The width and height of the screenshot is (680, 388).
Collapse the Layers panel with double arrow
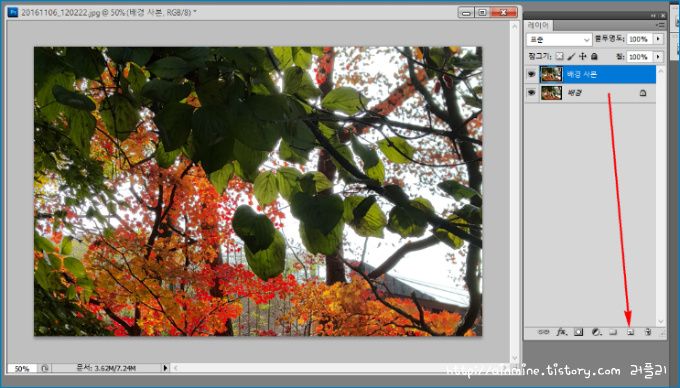pos(654,16)
